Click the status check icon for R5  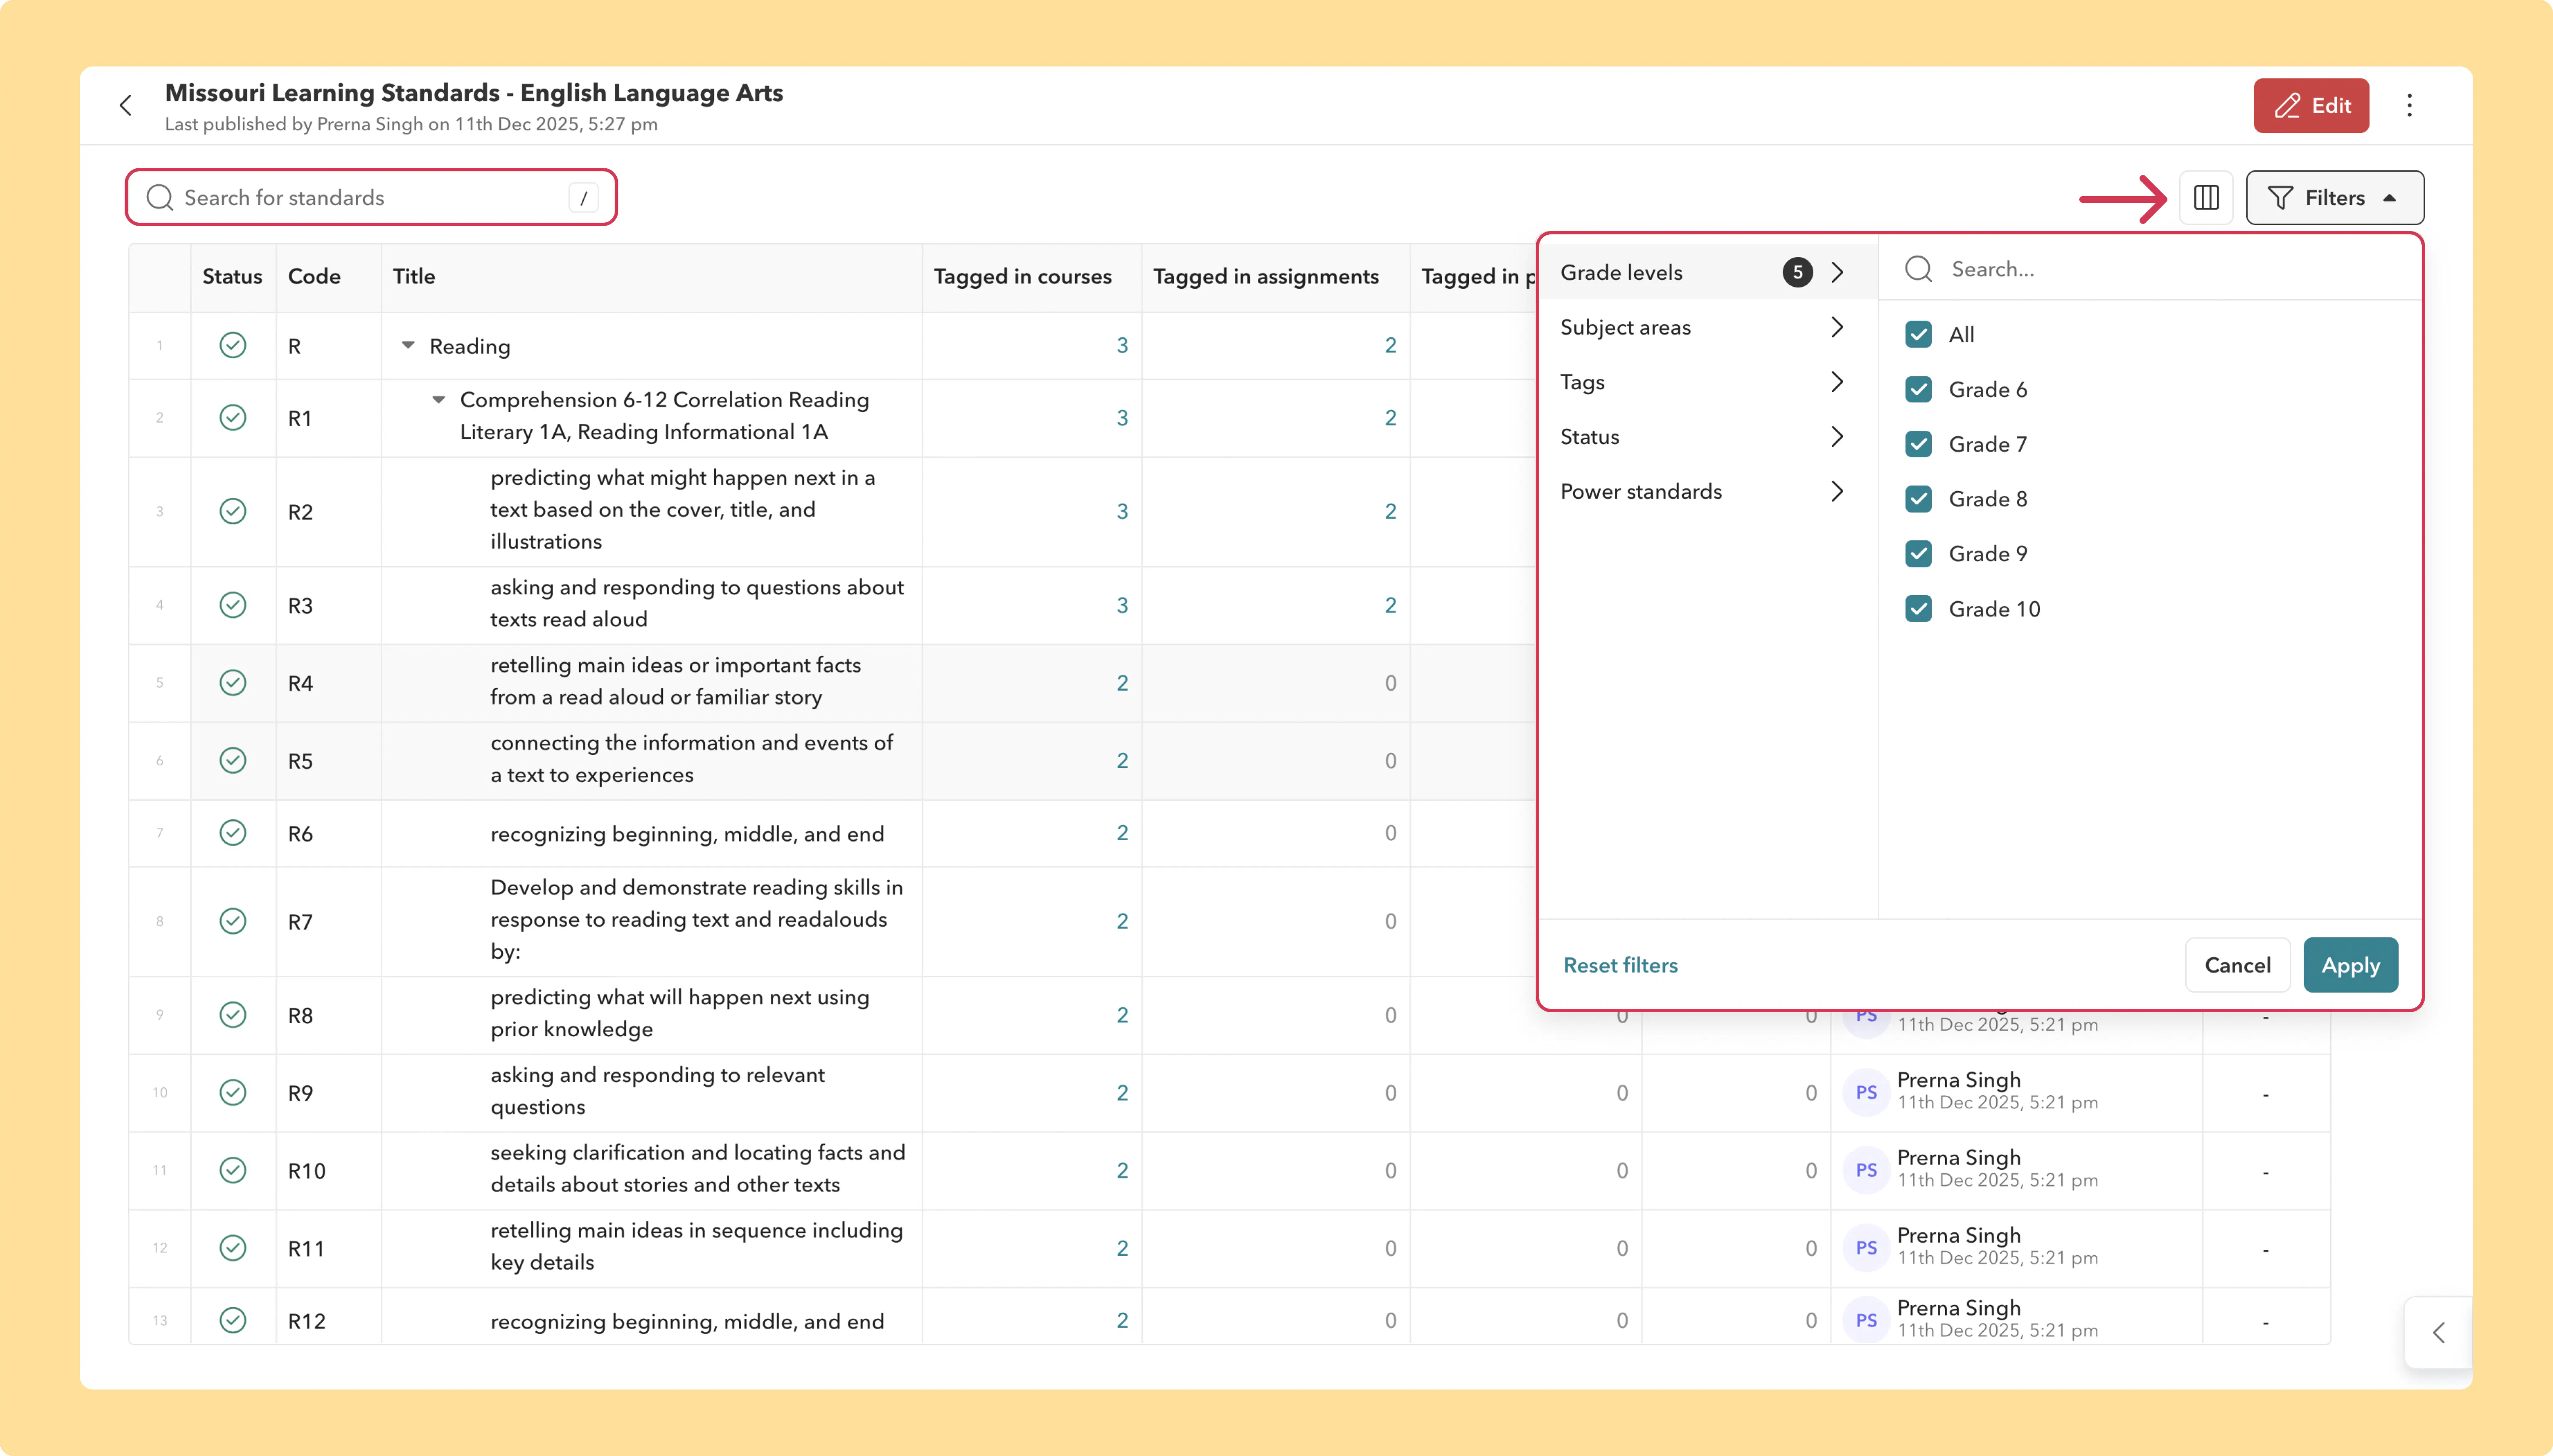tap(233, 761)
